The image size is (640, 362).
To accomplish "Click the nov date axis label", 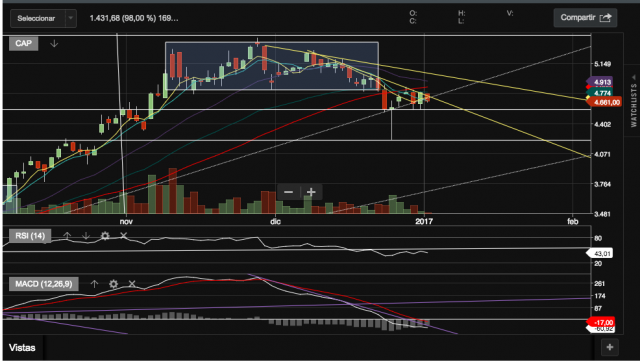I will click(126, 222).
